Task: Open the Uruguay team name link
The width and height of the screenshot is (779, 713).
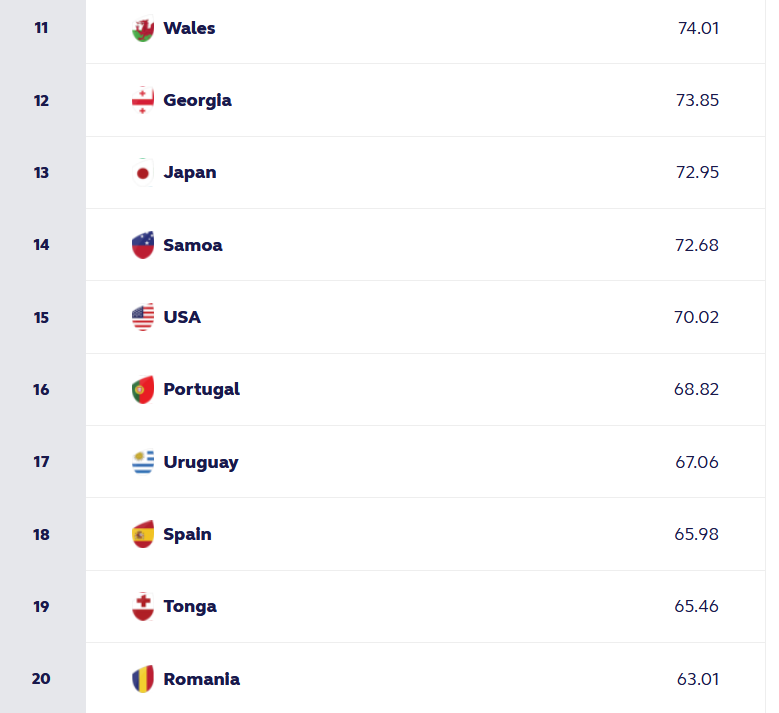Action: pyautogui.click(x=201, y=462)
